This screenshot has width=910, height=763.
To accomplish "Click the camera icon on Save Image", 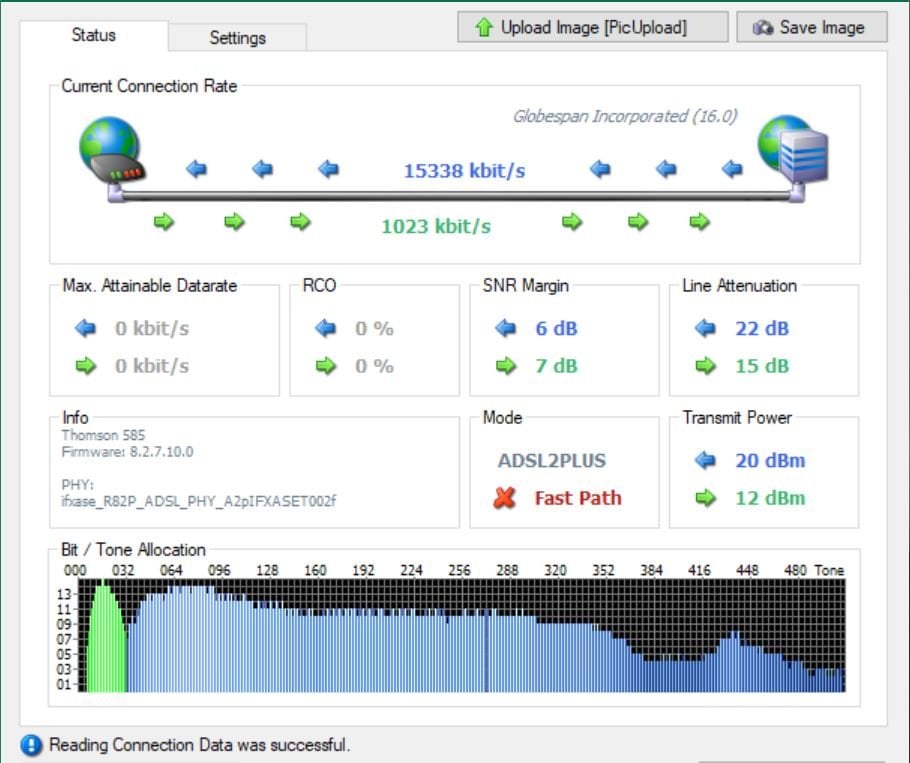I will tap(763, 27).
